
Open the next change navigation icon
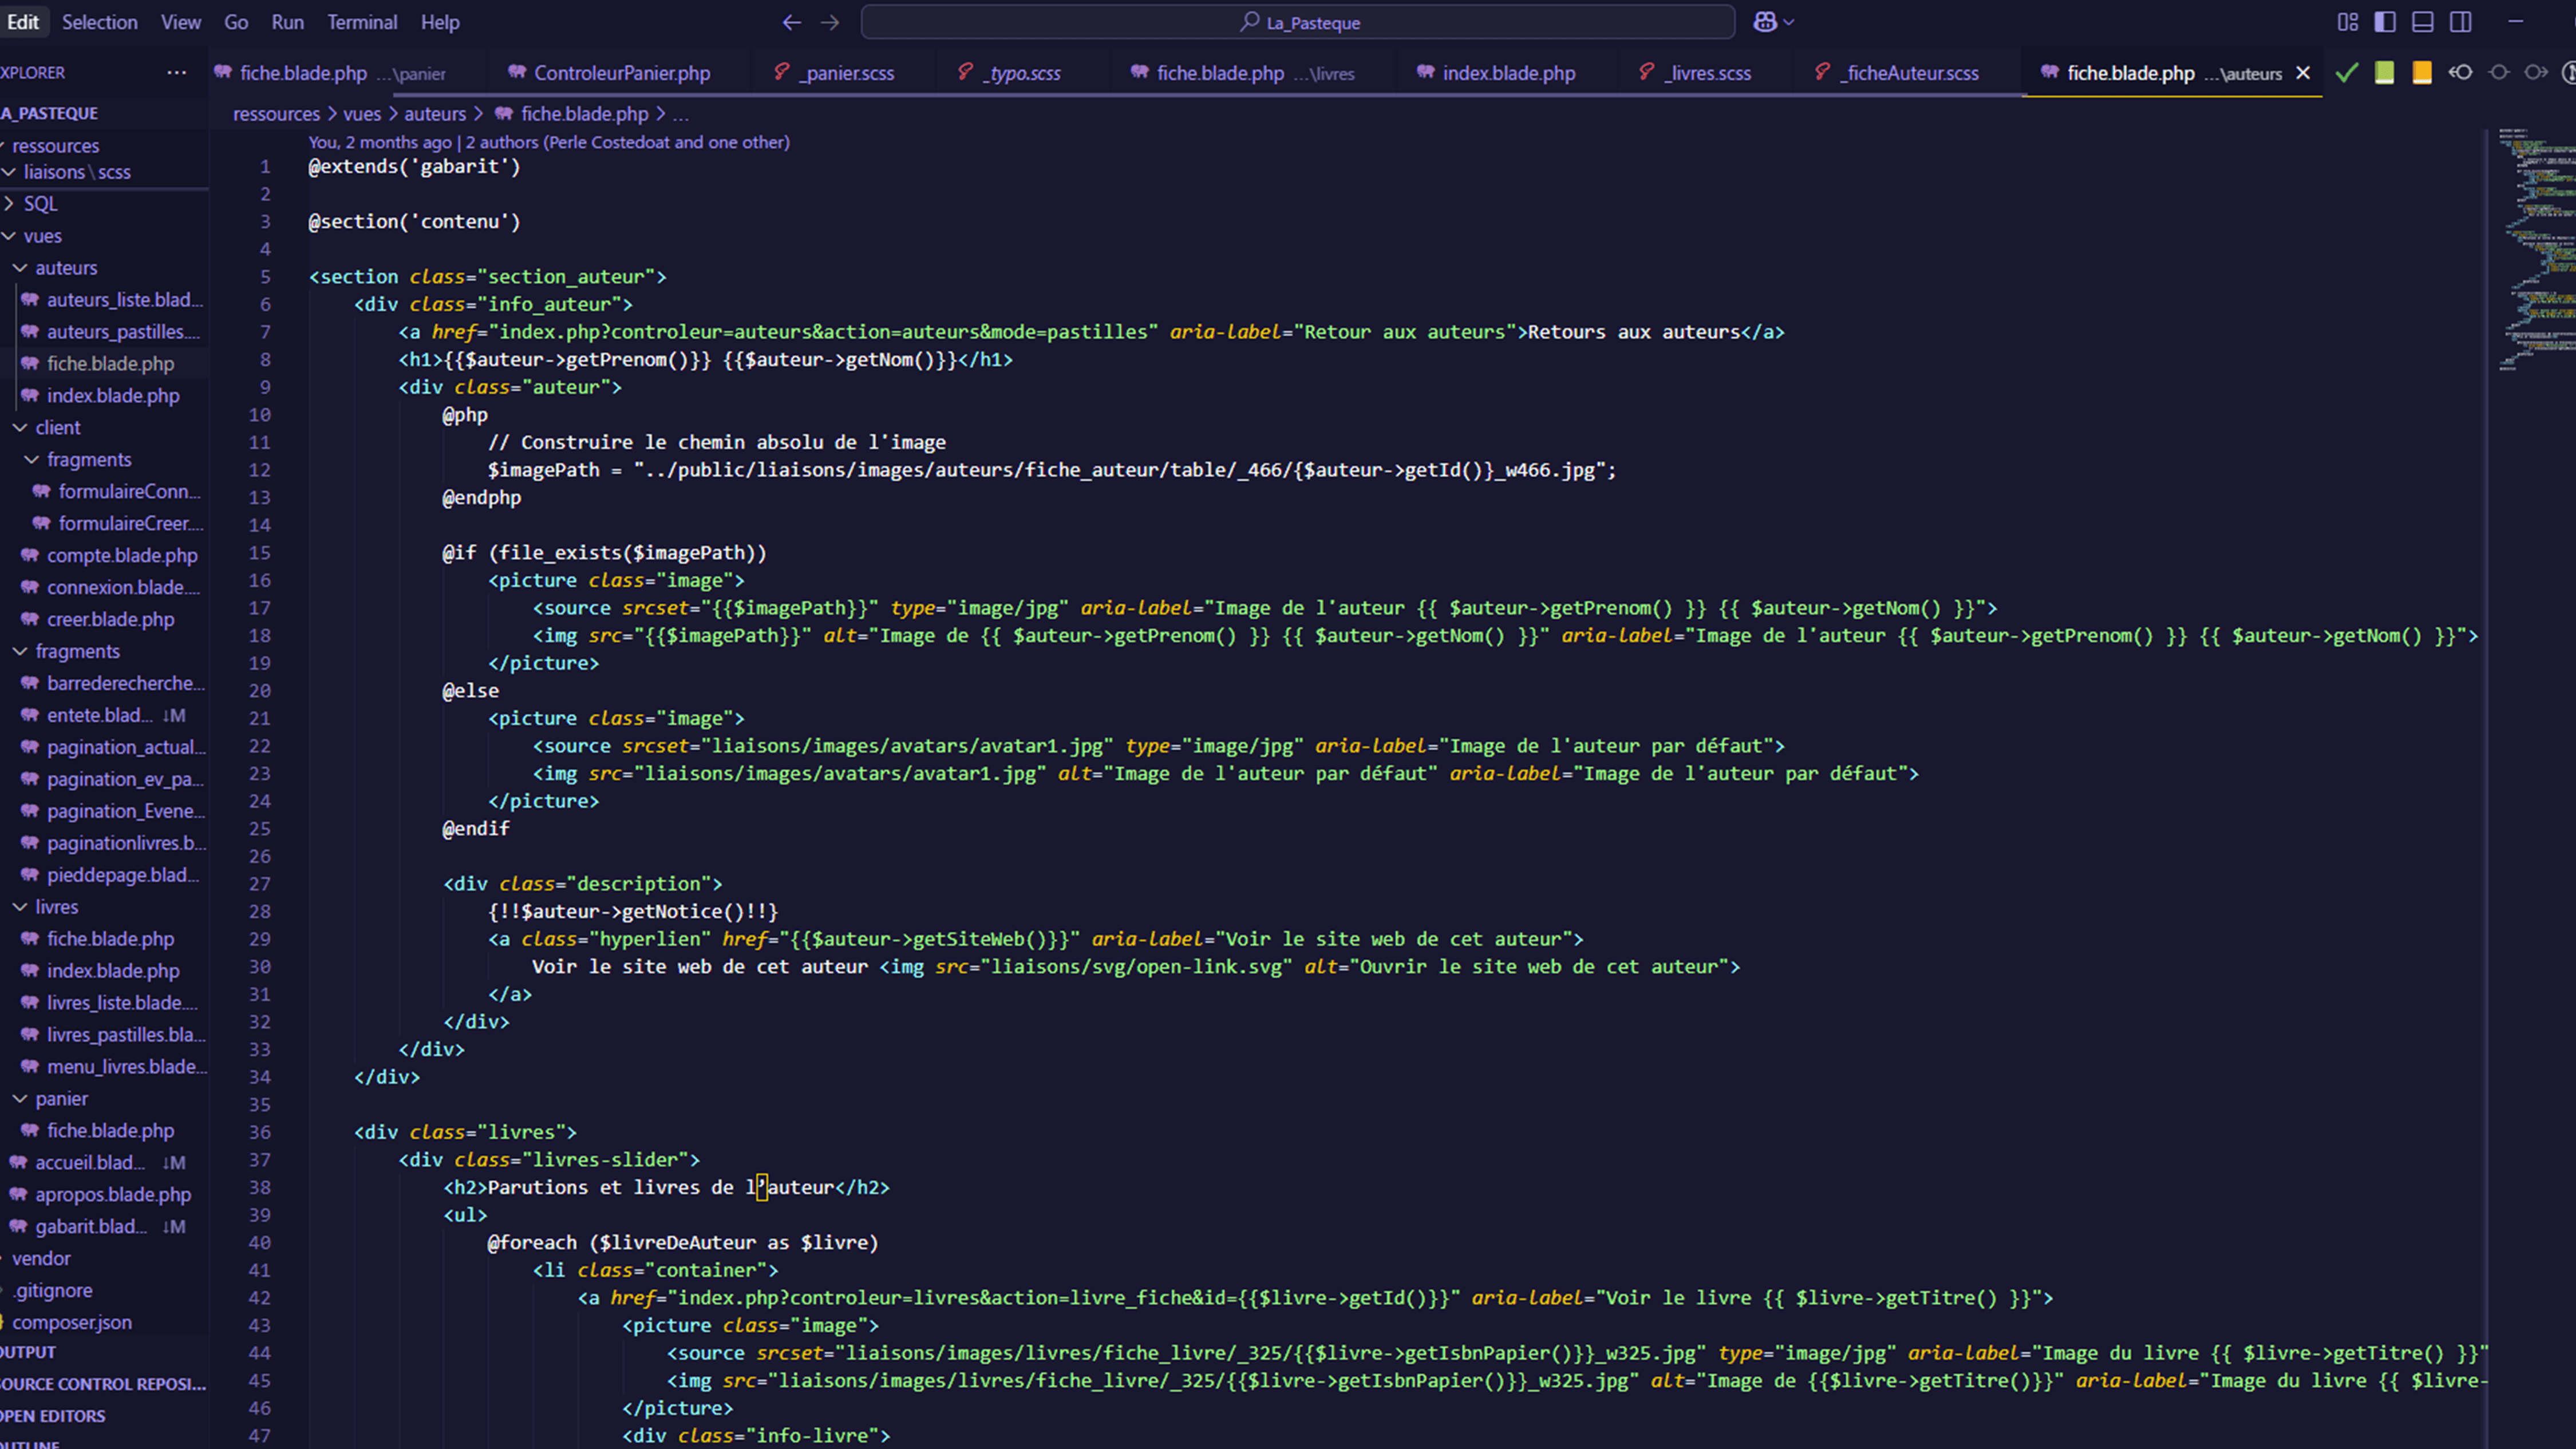[2537, 73]
